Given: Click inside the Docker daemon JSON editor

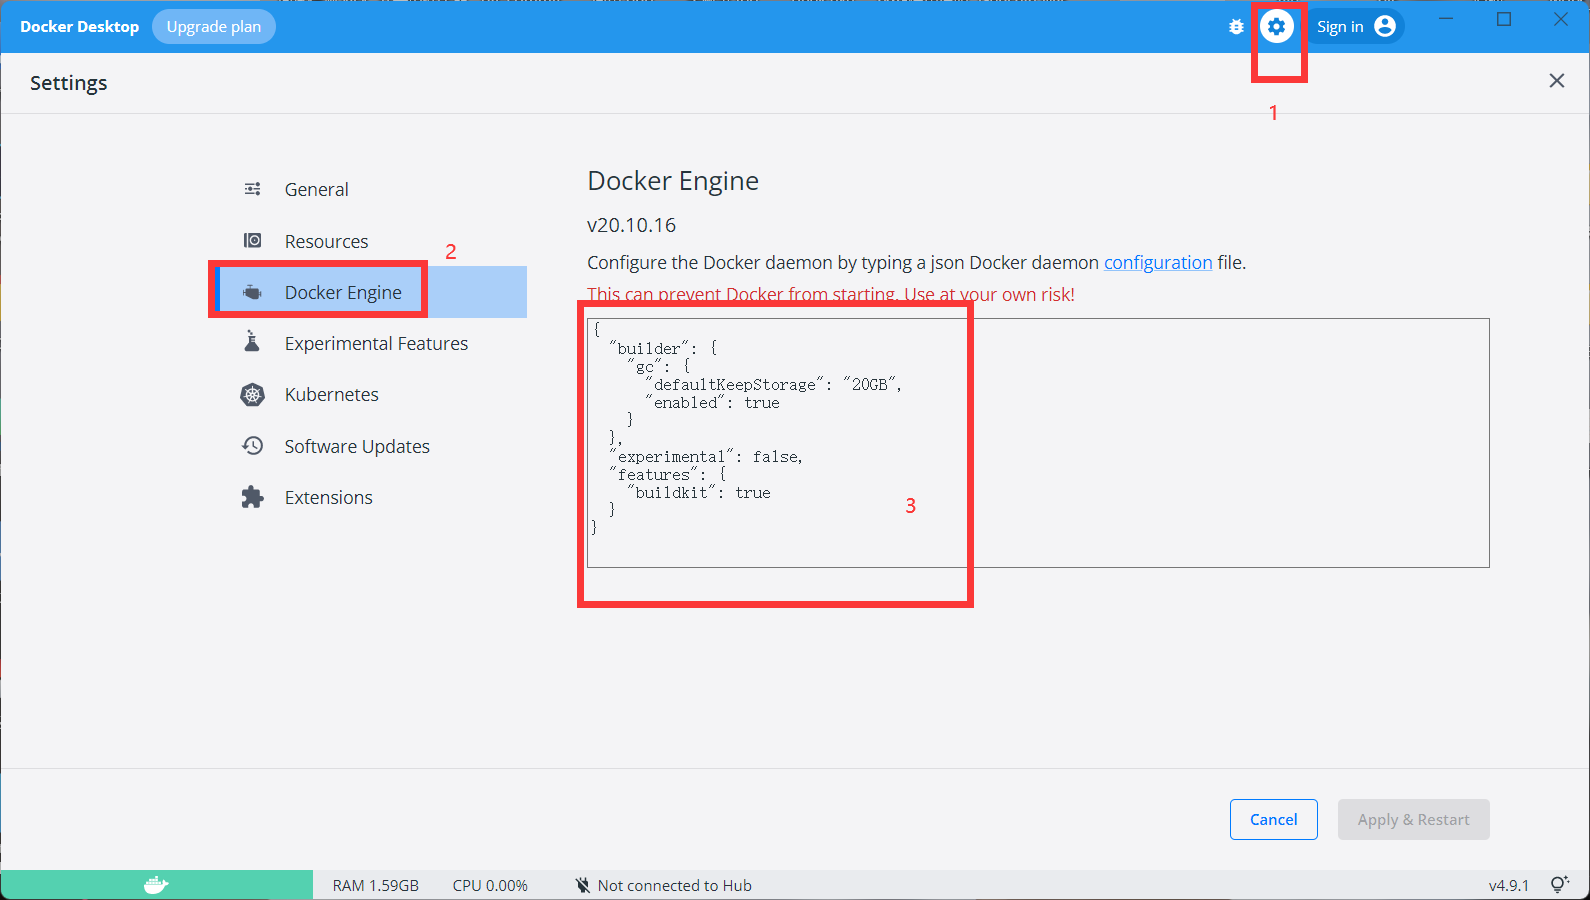Looking at the screenshot, I should pos(1038,443).
